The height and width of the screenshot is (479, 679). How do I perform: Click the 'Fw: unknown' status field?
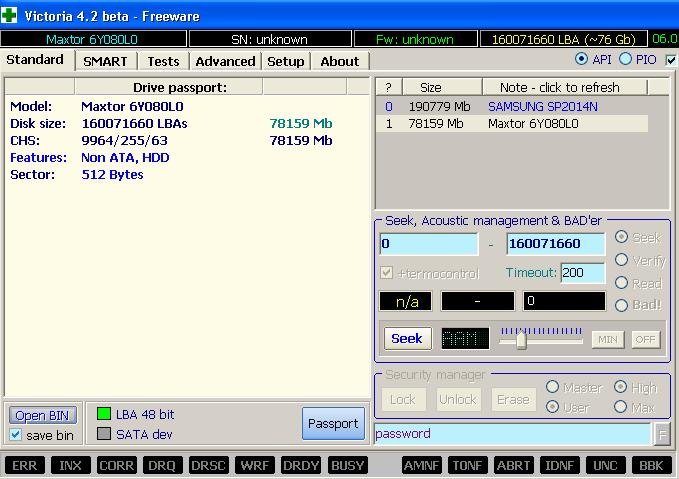(x=415, y=39)
